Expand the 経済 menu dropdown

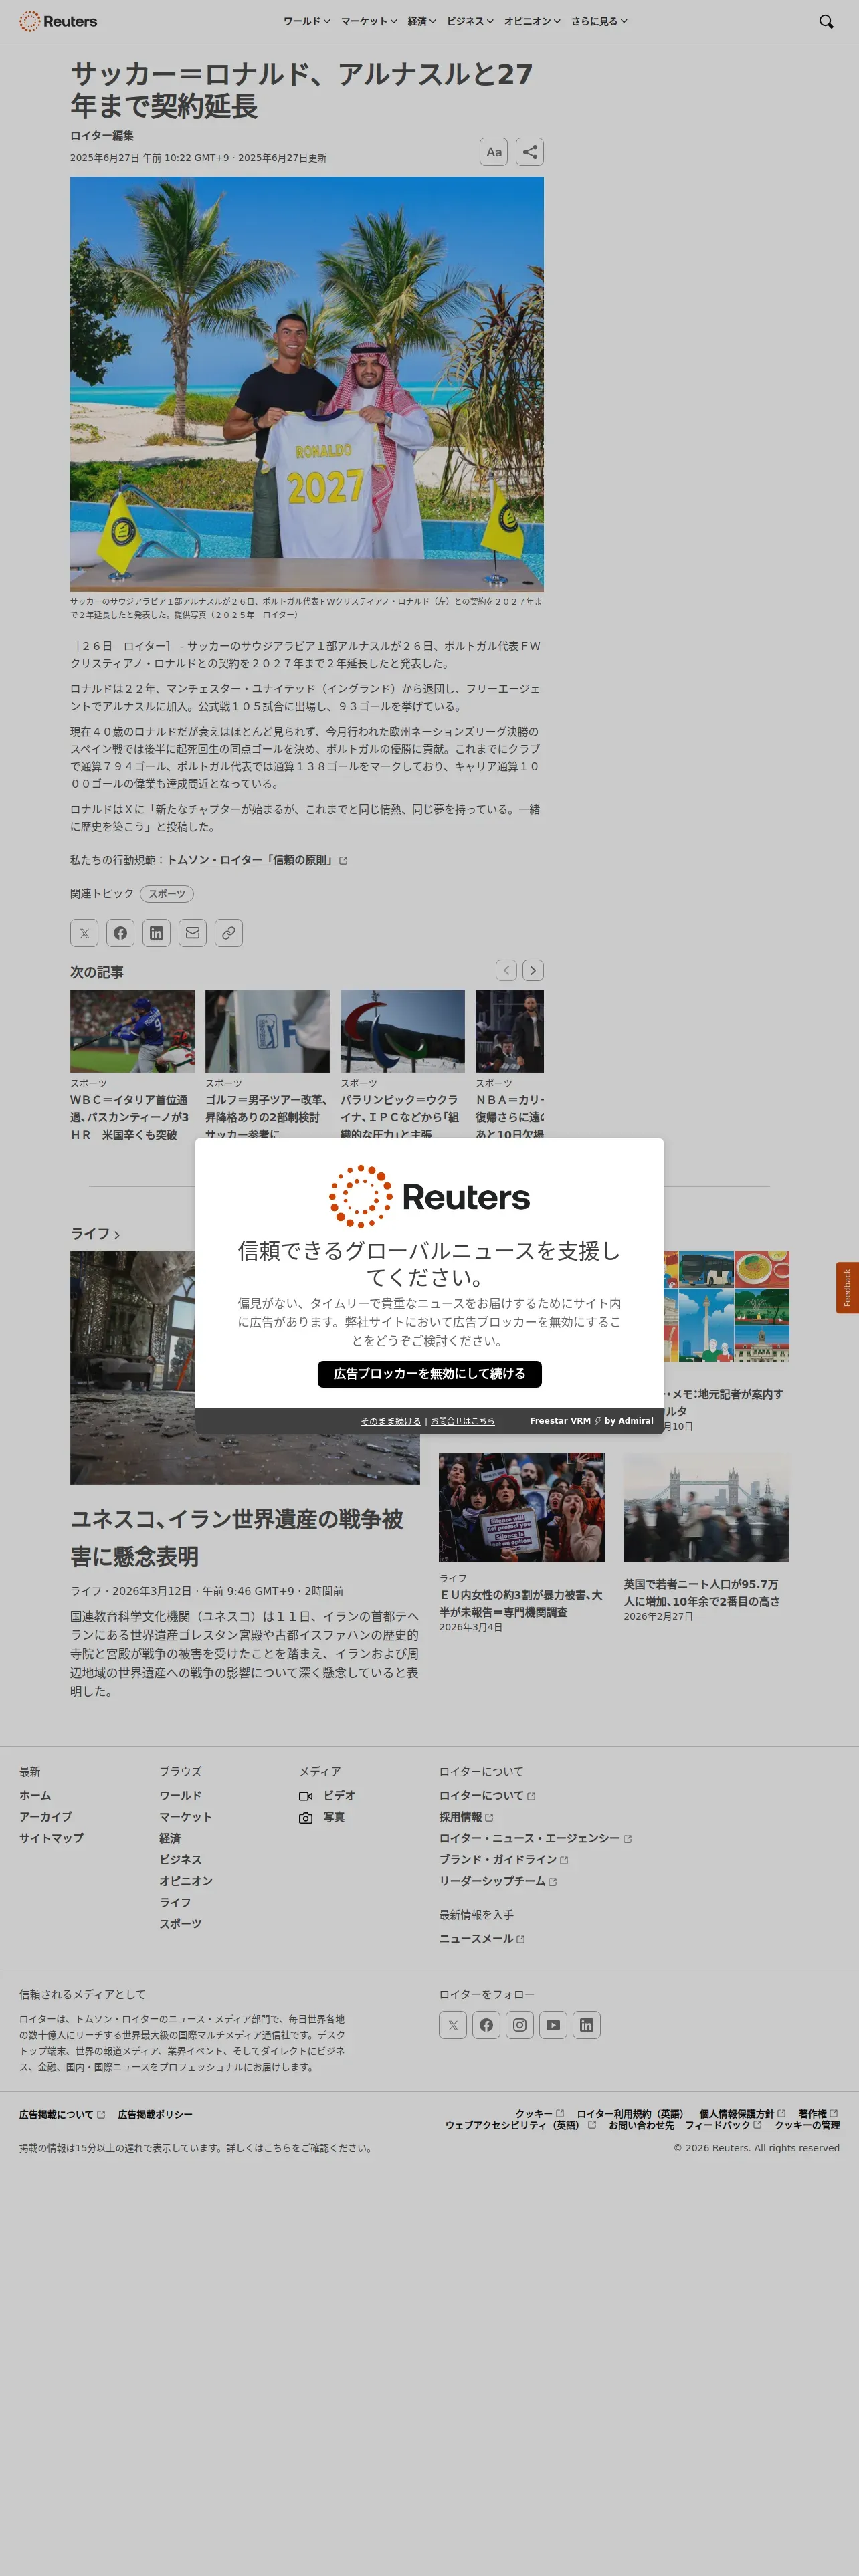click(422, 21)
